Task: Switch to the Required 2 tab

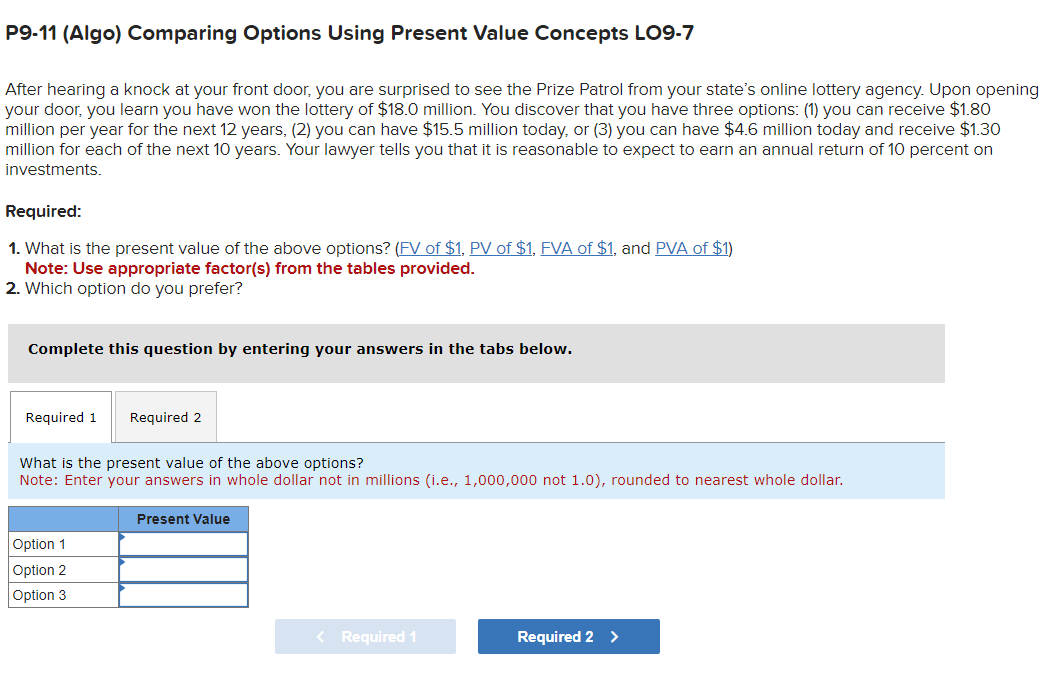Action: [x=165, y=416]
